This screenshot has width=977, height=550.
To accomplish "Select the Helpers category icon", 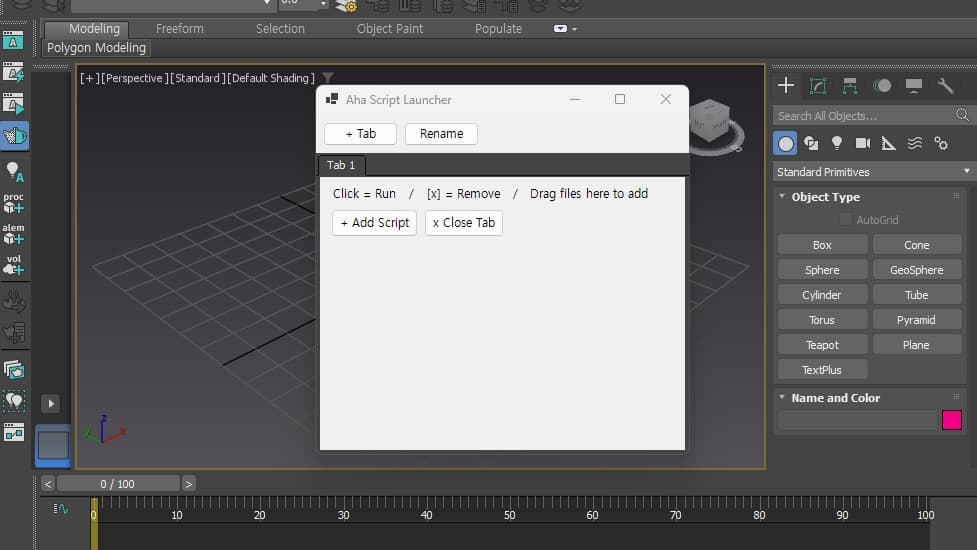I will tap(889, 144).
